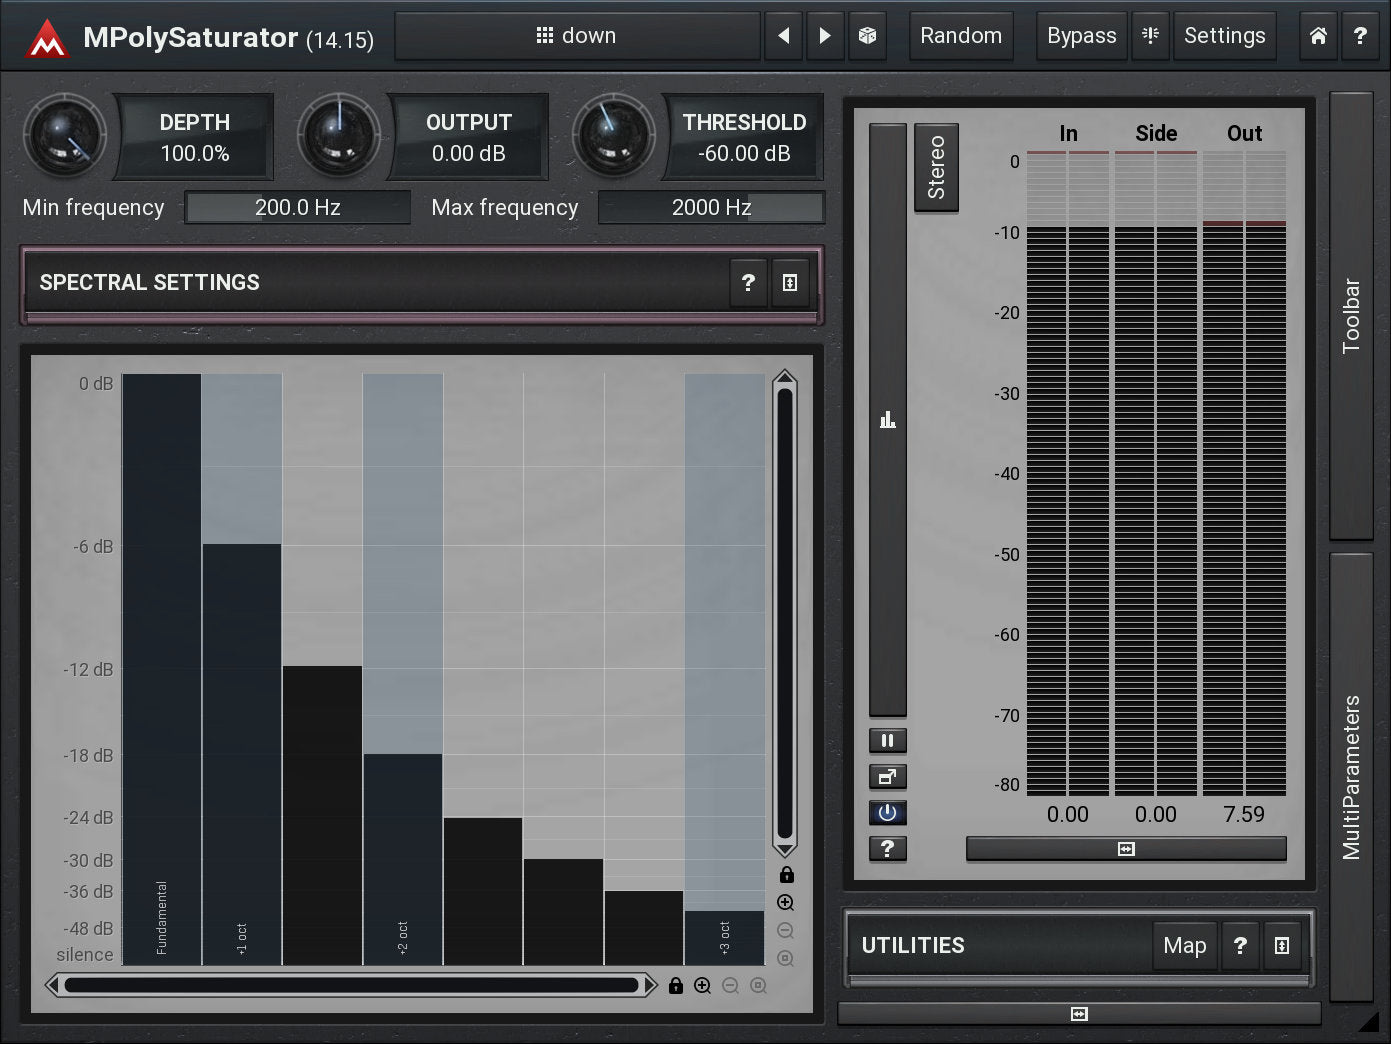This screenshot has width=1391, height=1044.
Task: Open the home icon in the title bar
Action: 1318,36
